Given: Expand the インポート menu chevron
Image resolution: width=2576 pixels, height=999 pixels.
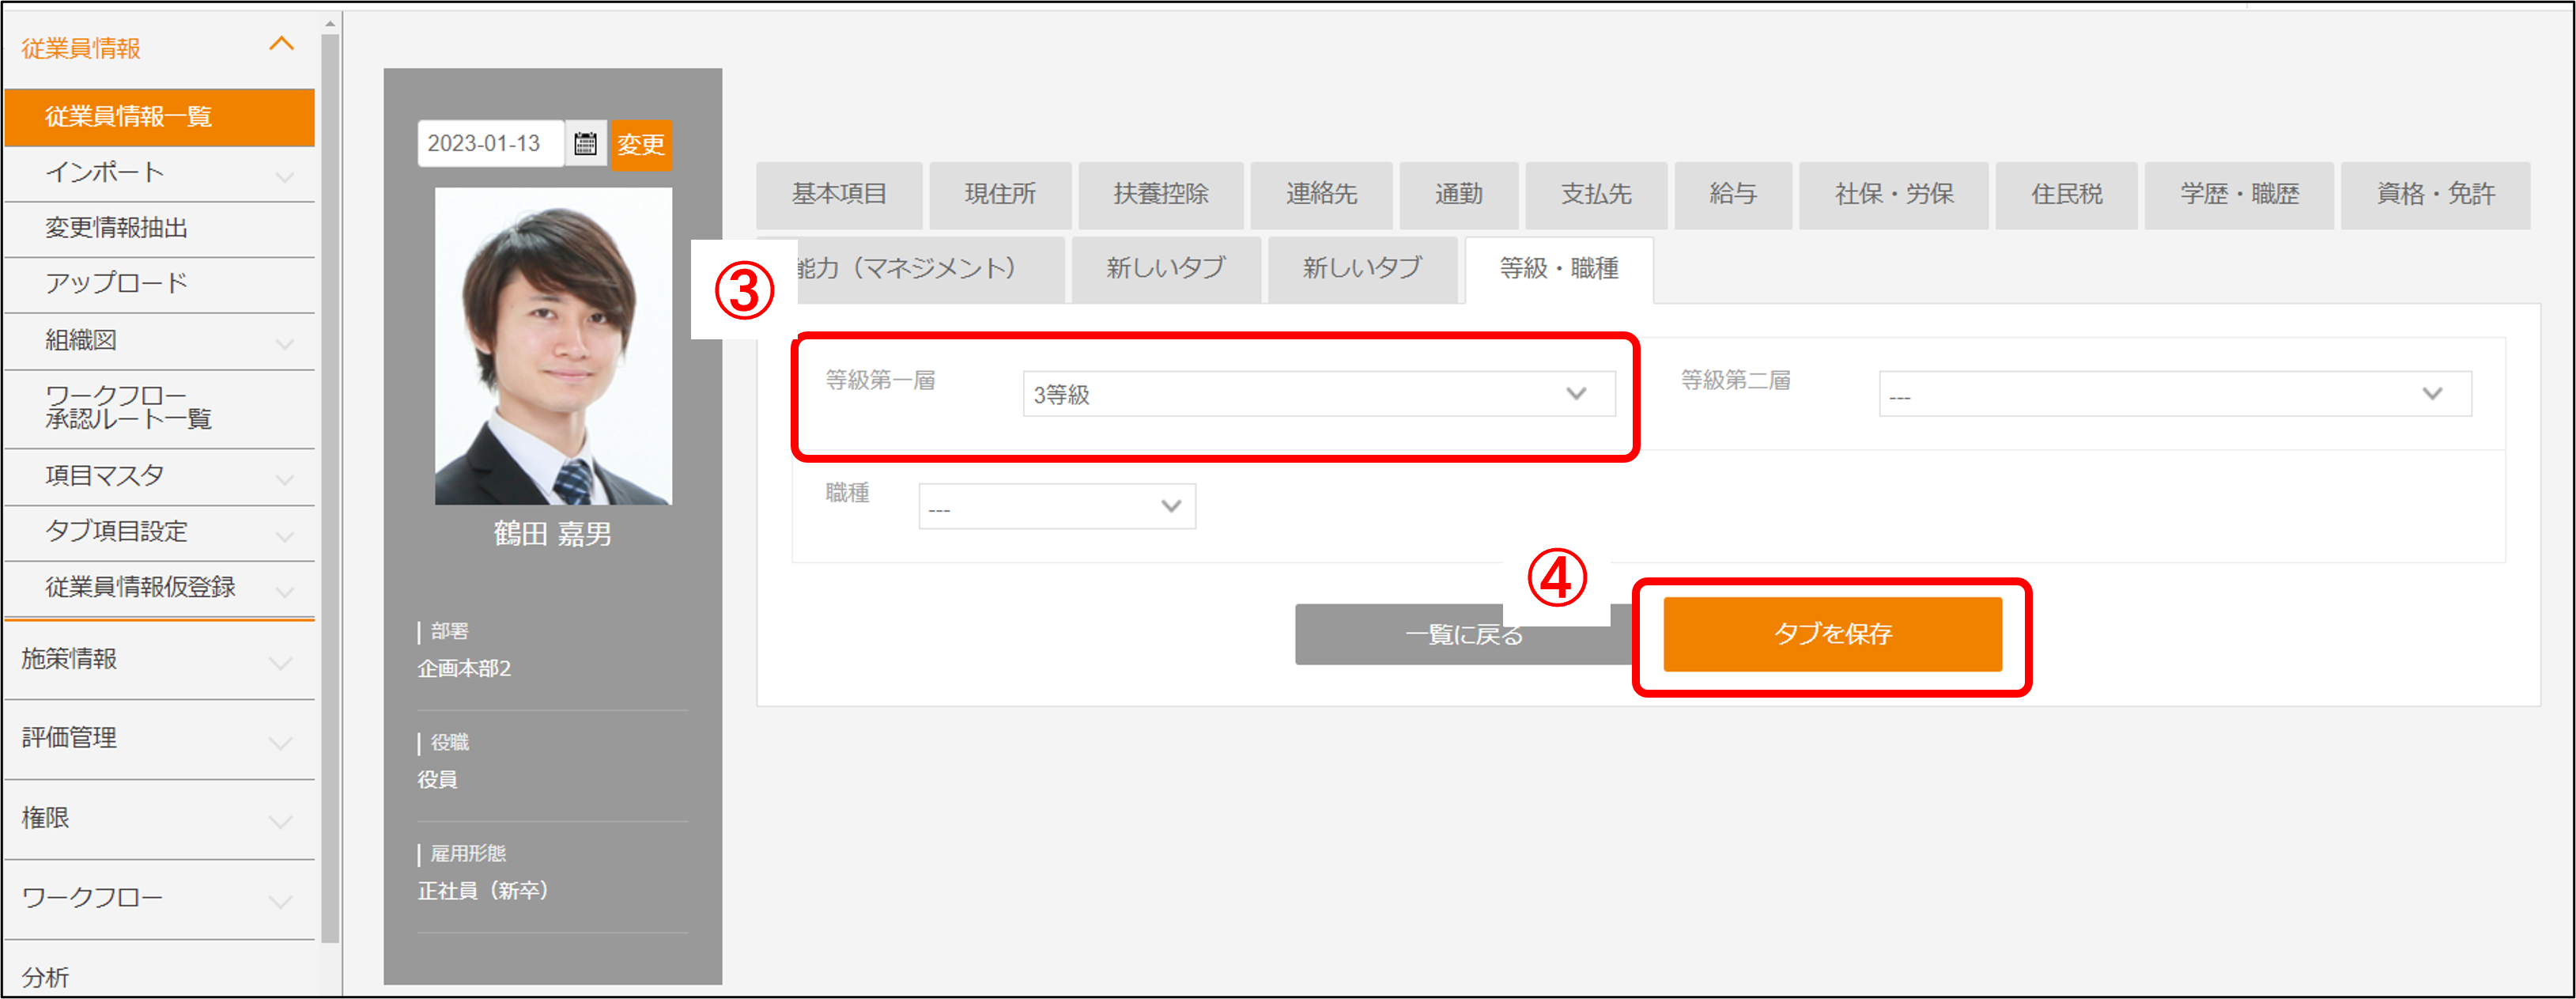Looking at the screenshot, I should point(284,177).
